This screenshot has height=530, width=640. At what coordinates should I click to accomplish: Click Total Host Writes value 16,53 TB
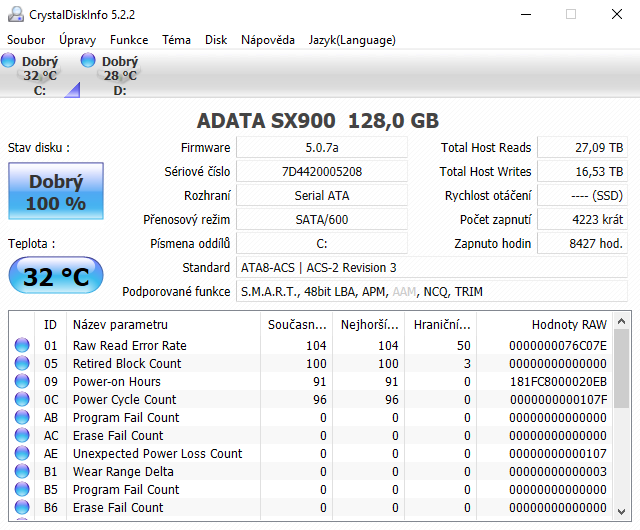coord(582,171)
